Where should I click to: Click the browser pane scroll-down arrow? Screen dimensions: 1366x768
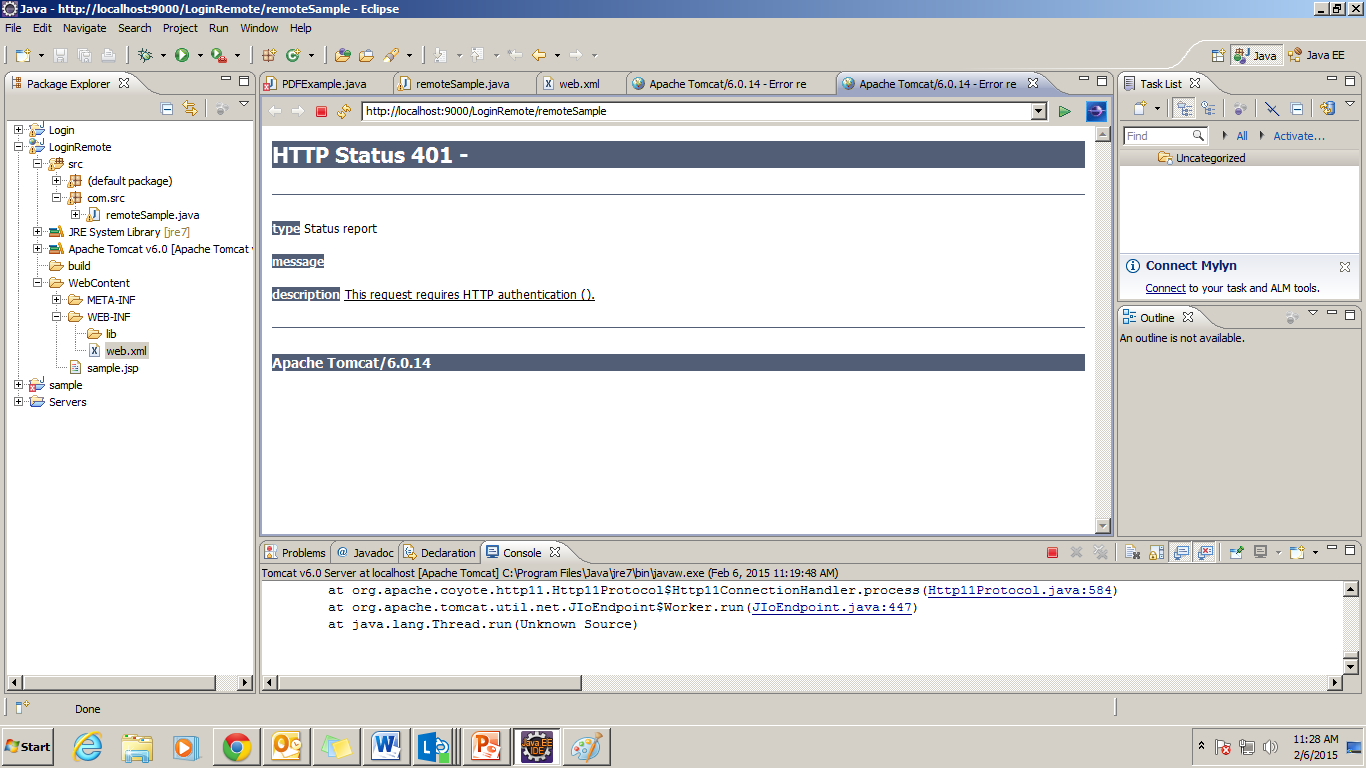(1103, 526)
